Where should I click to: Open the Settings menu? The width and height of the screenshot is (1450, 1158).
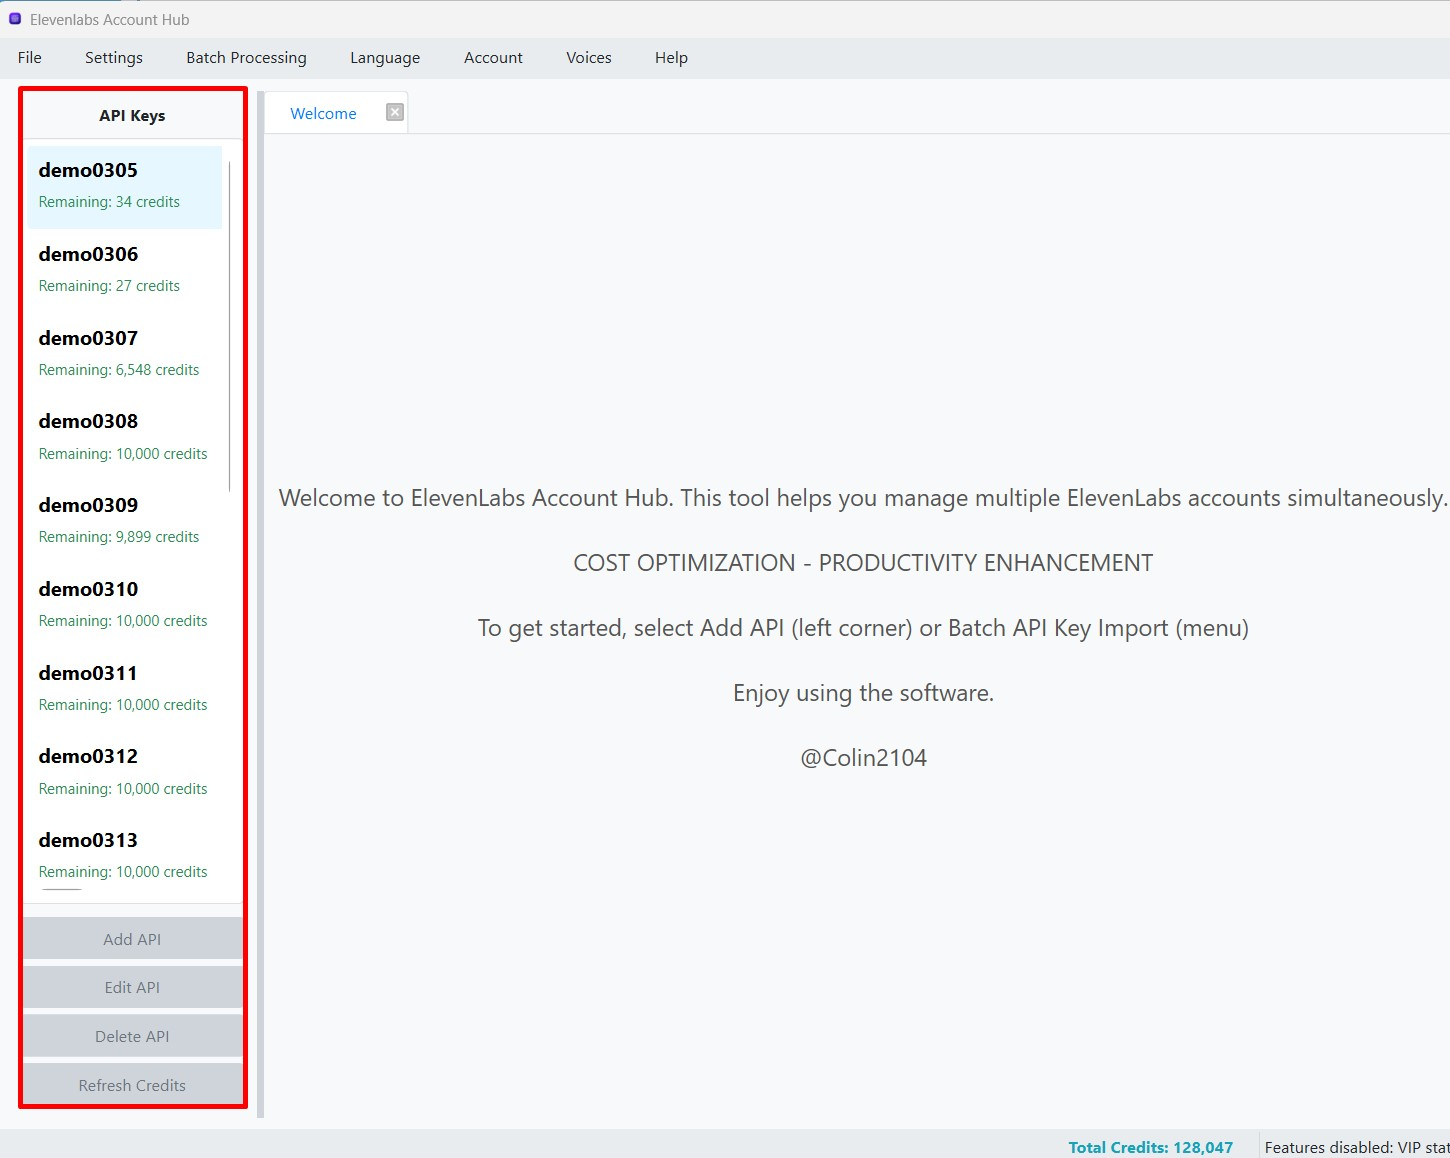pos(114,58)
